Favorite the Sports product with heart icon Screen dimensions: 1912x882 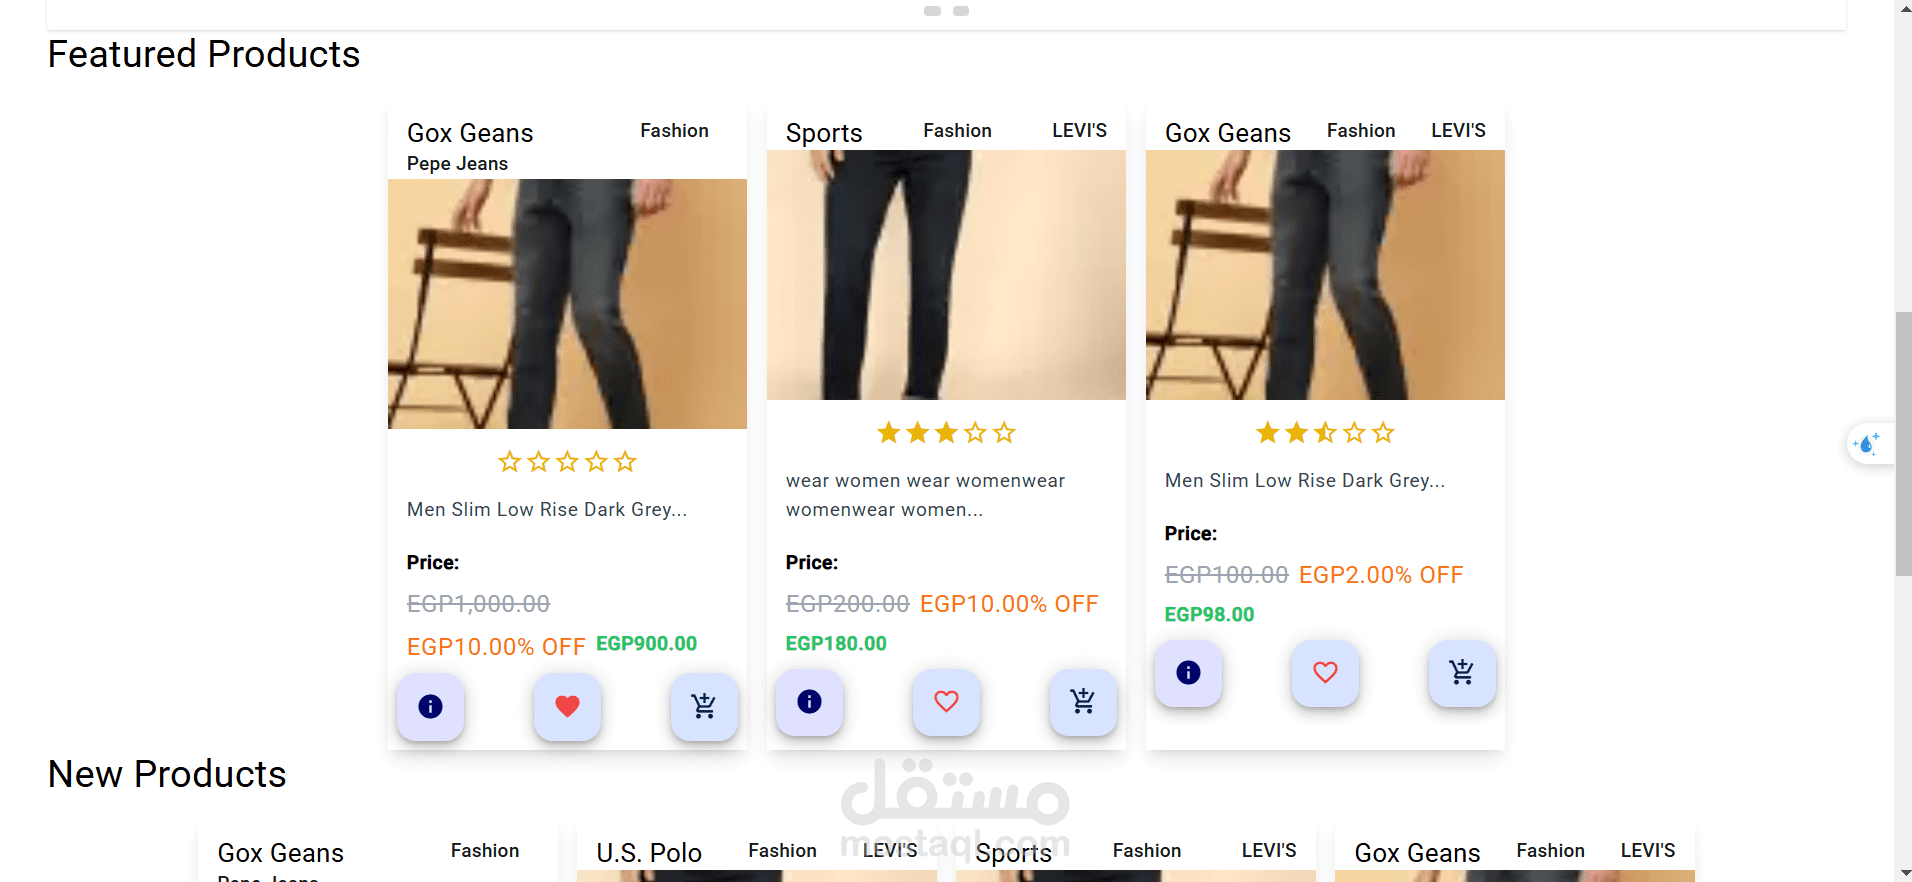(946, 702)
